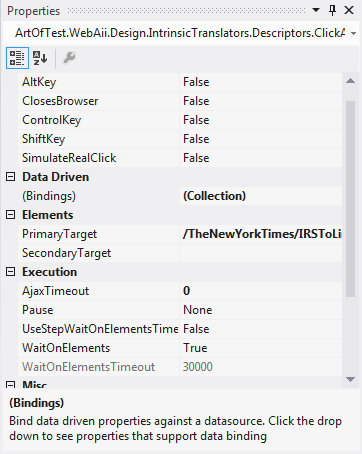Click the PrimaryTarget value path
This screenshot has height=454, width=362.
pos(261,234)
